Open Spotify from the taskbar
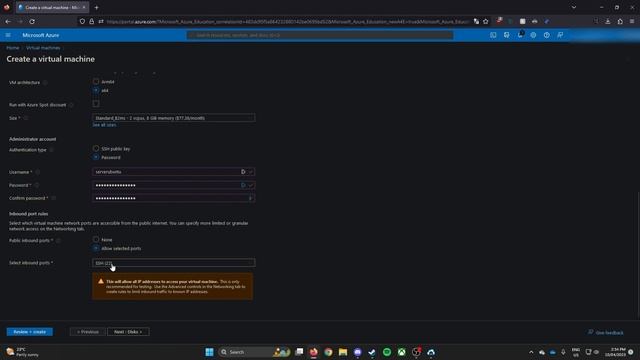The width and height of the screenshot is (640, 360). [387, 352]
